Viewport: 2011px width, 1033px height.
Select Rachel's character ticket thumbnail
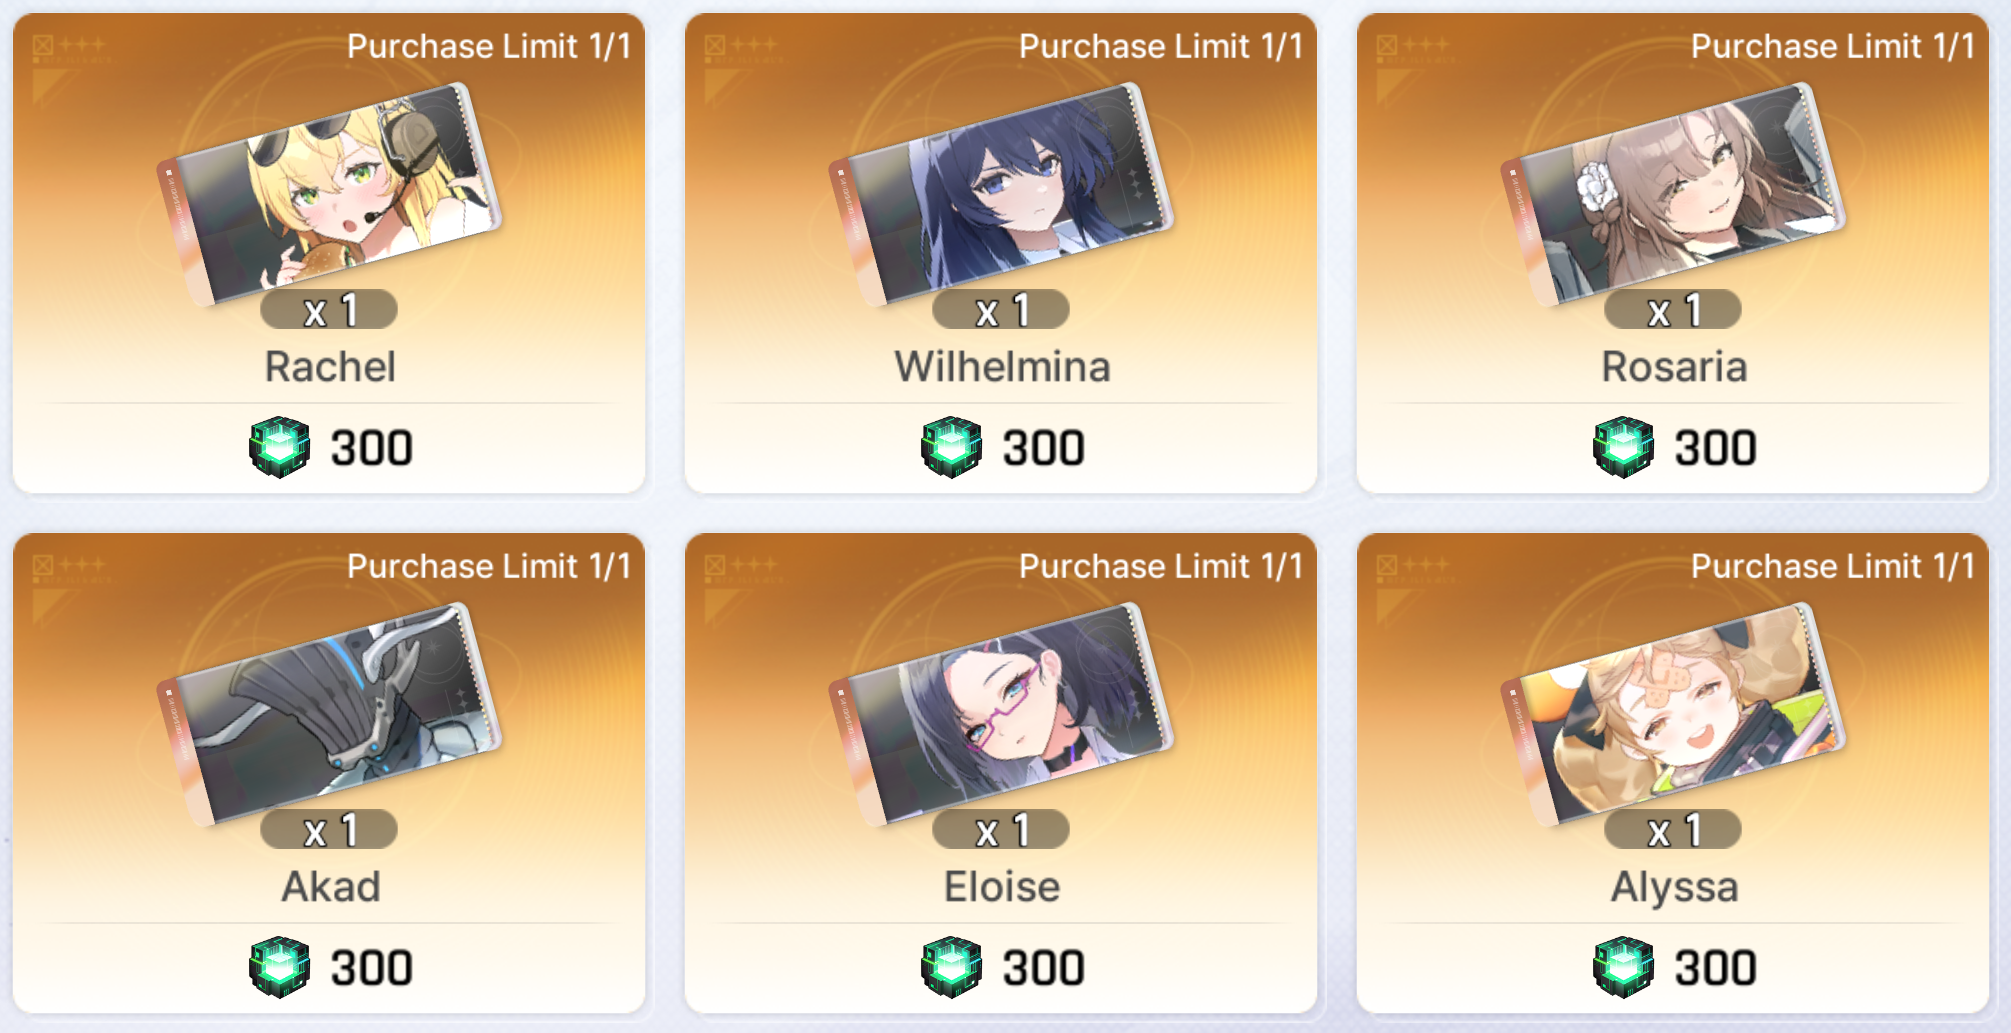pos(329,195)
